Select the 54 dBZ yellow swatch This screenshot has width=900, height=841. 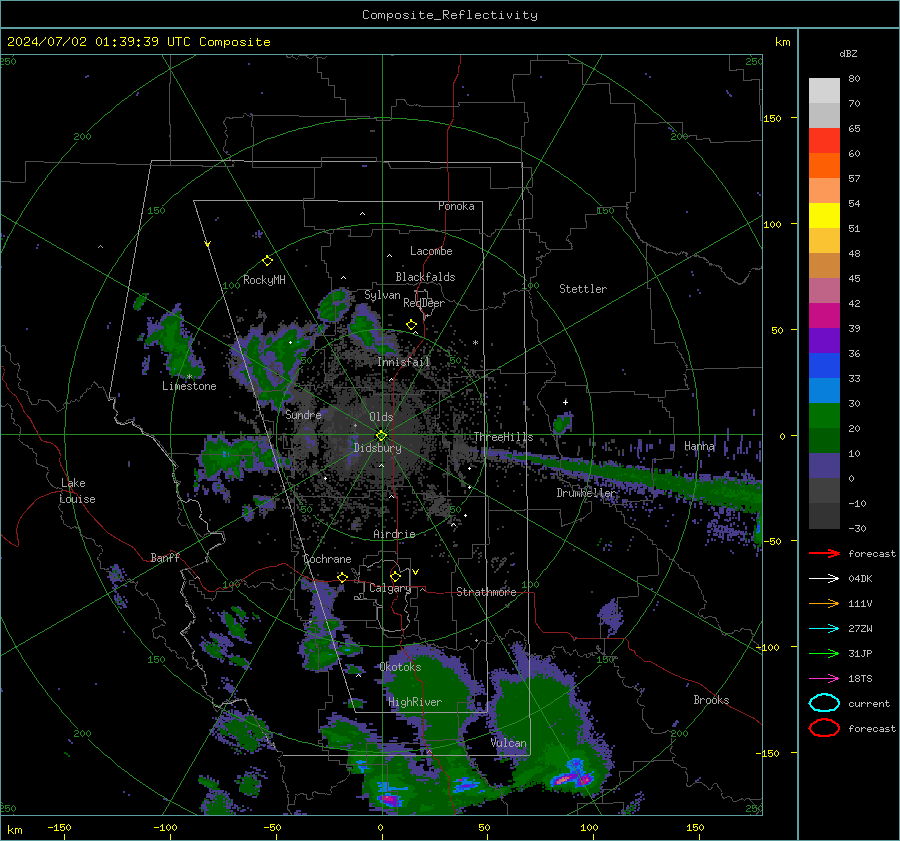(x=824, y=215)
